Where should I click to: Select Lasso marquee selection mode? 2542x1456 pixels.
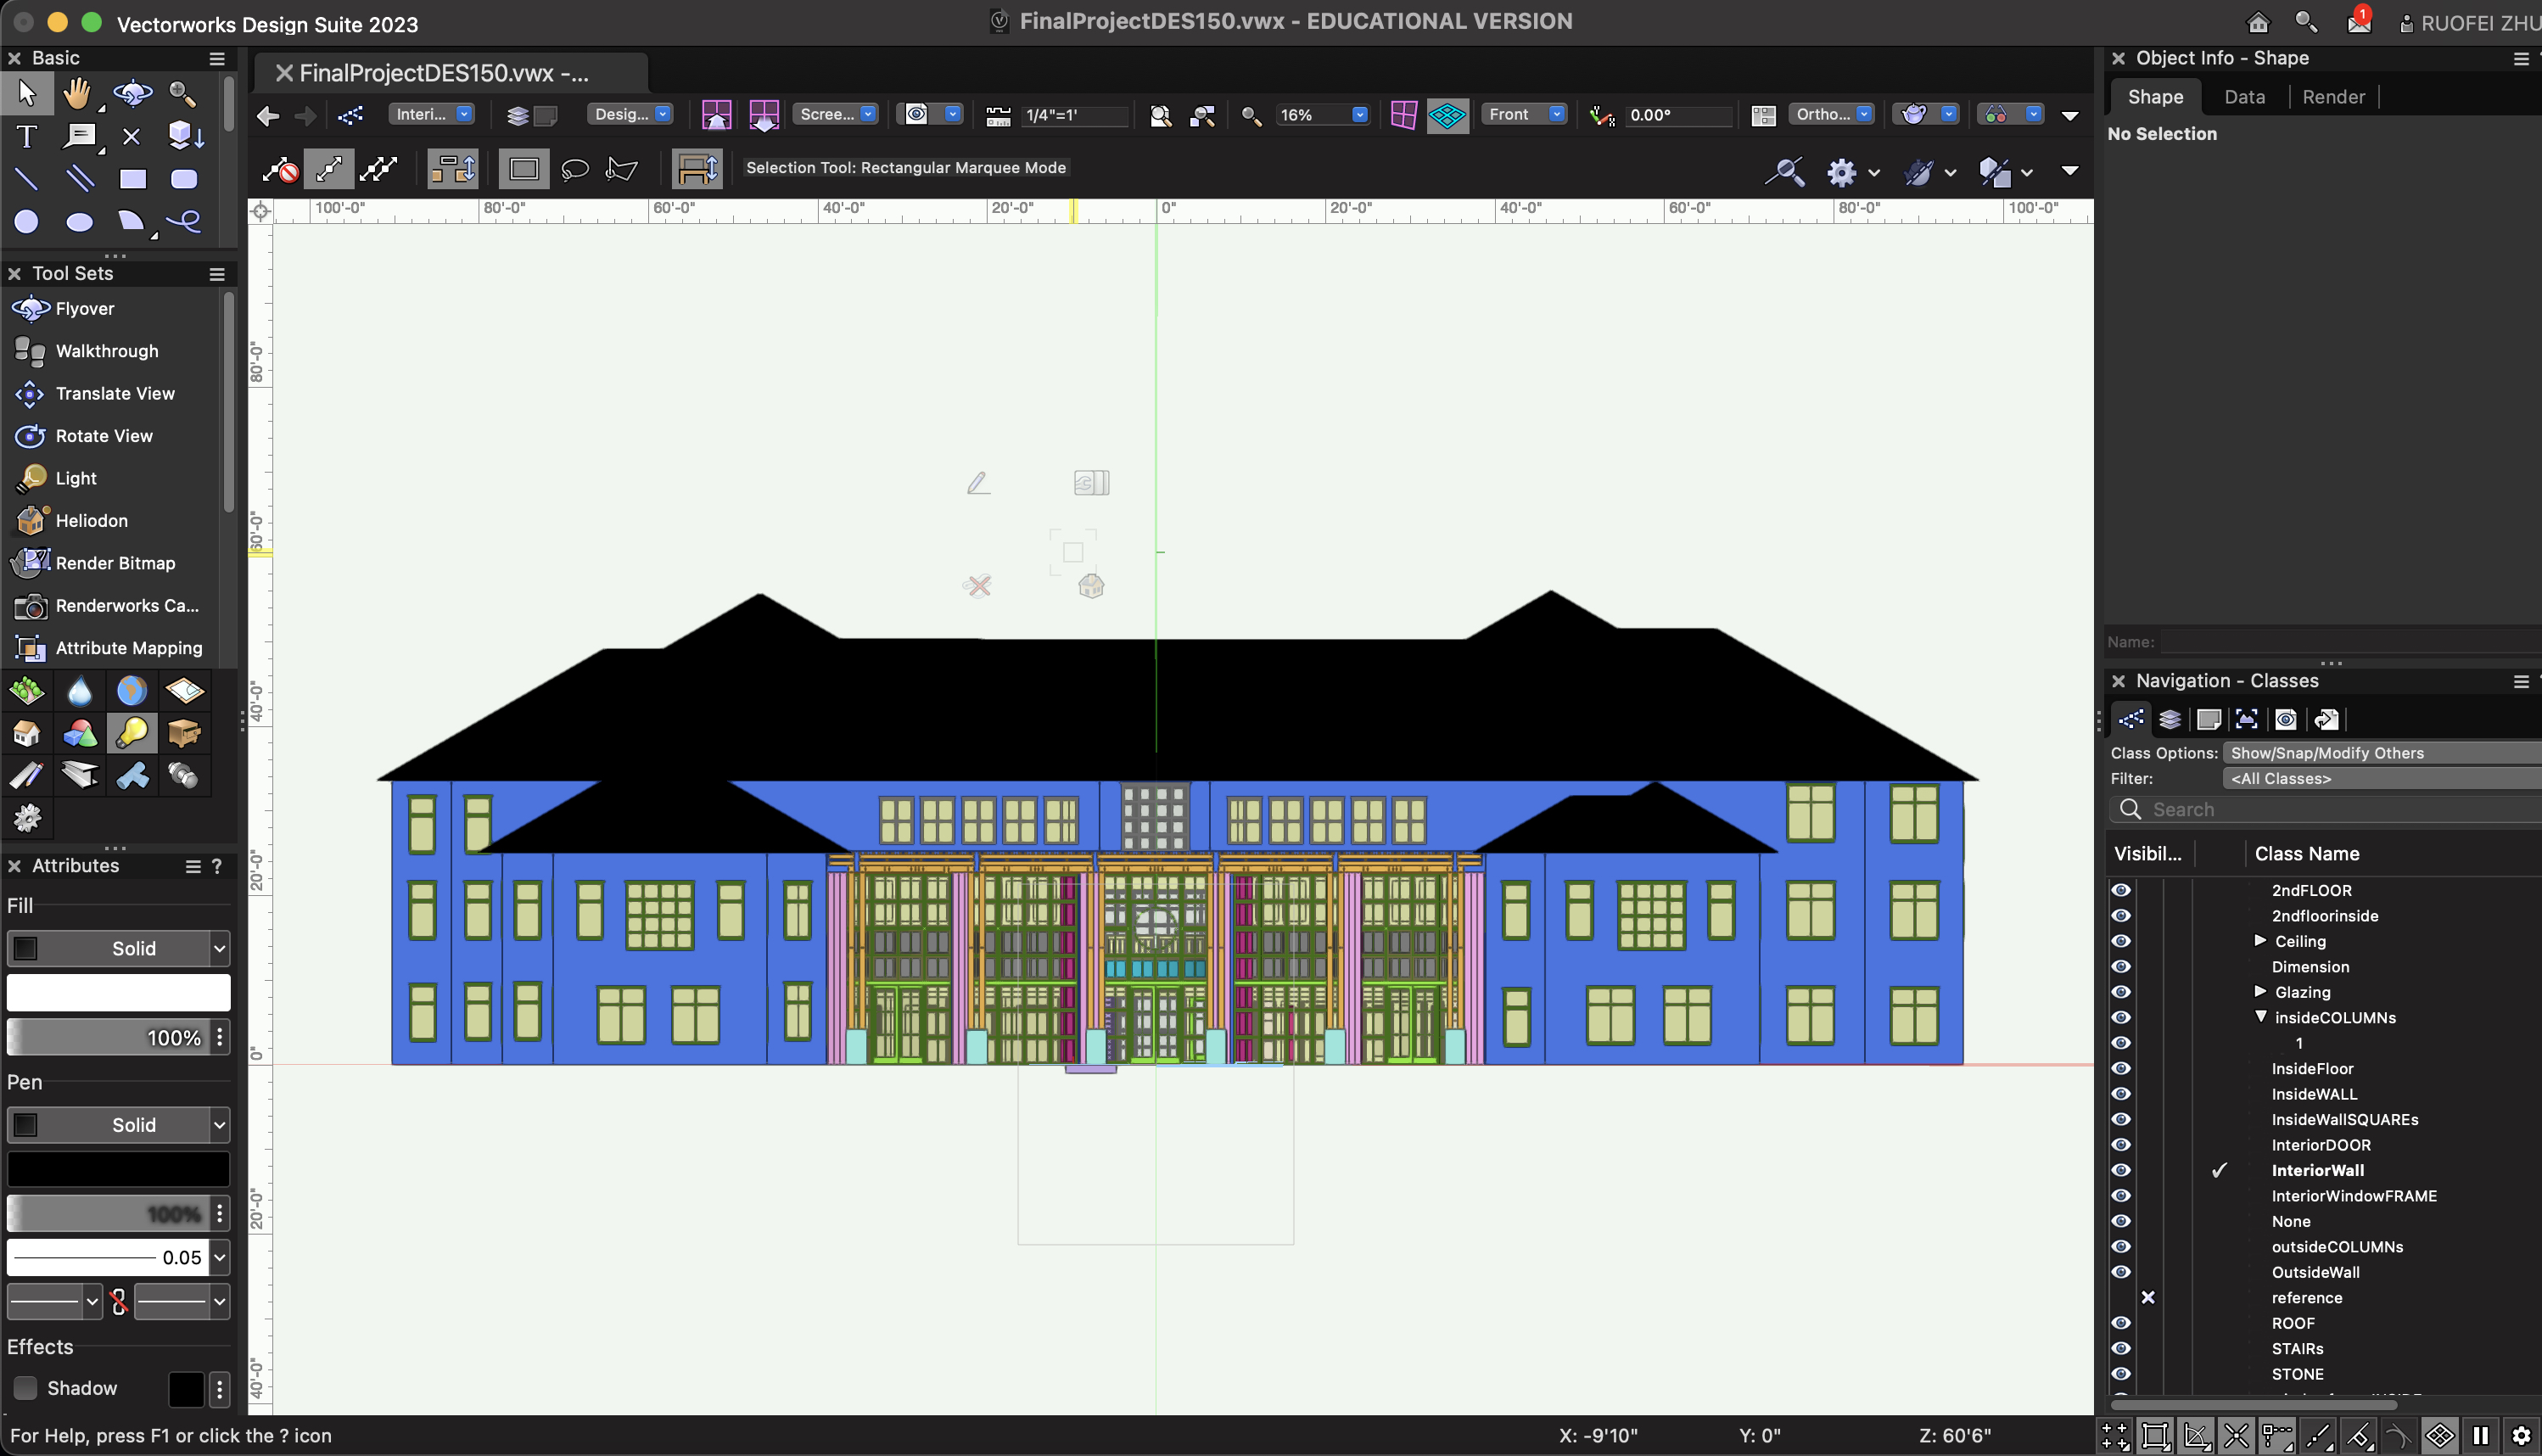(575, 169)
